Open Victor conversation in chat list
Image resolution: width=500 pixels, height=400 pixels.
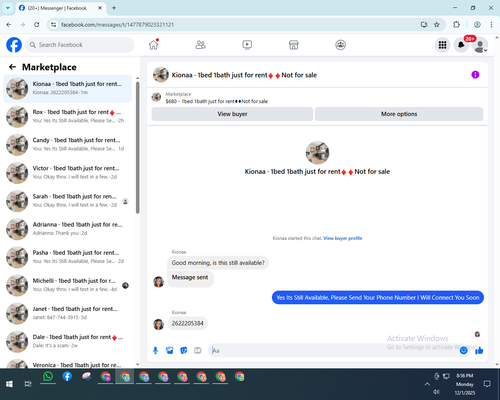pyautogui.click(x=67, y=173)
